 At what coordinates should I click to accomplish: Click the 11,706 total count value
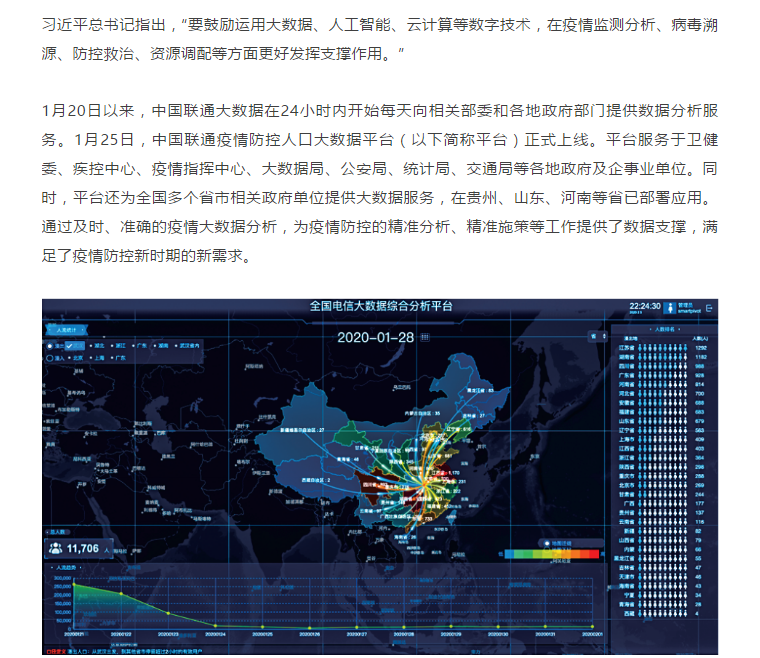(x=82, y=548)
